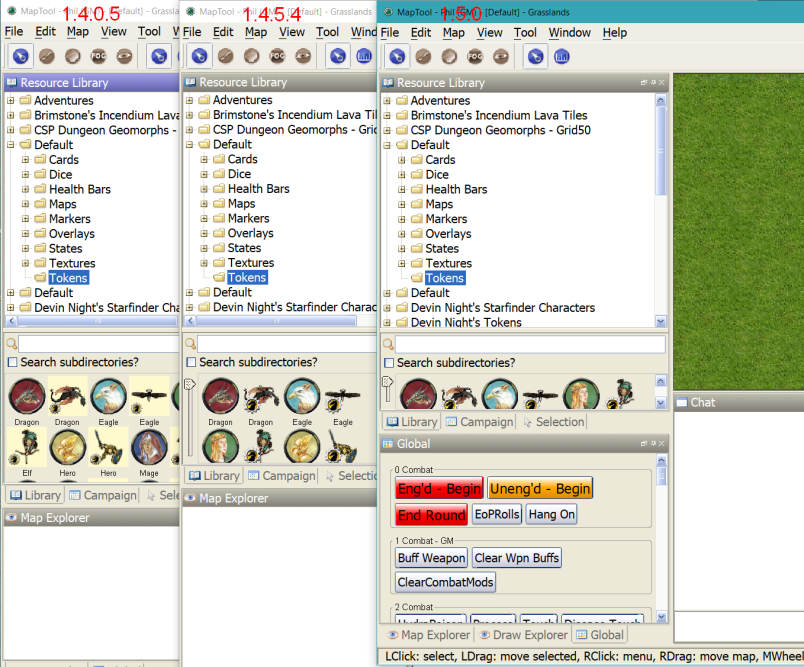Pick the red dragon token in 1.5.0 library

pyautogui.click(x=418, y=393)
